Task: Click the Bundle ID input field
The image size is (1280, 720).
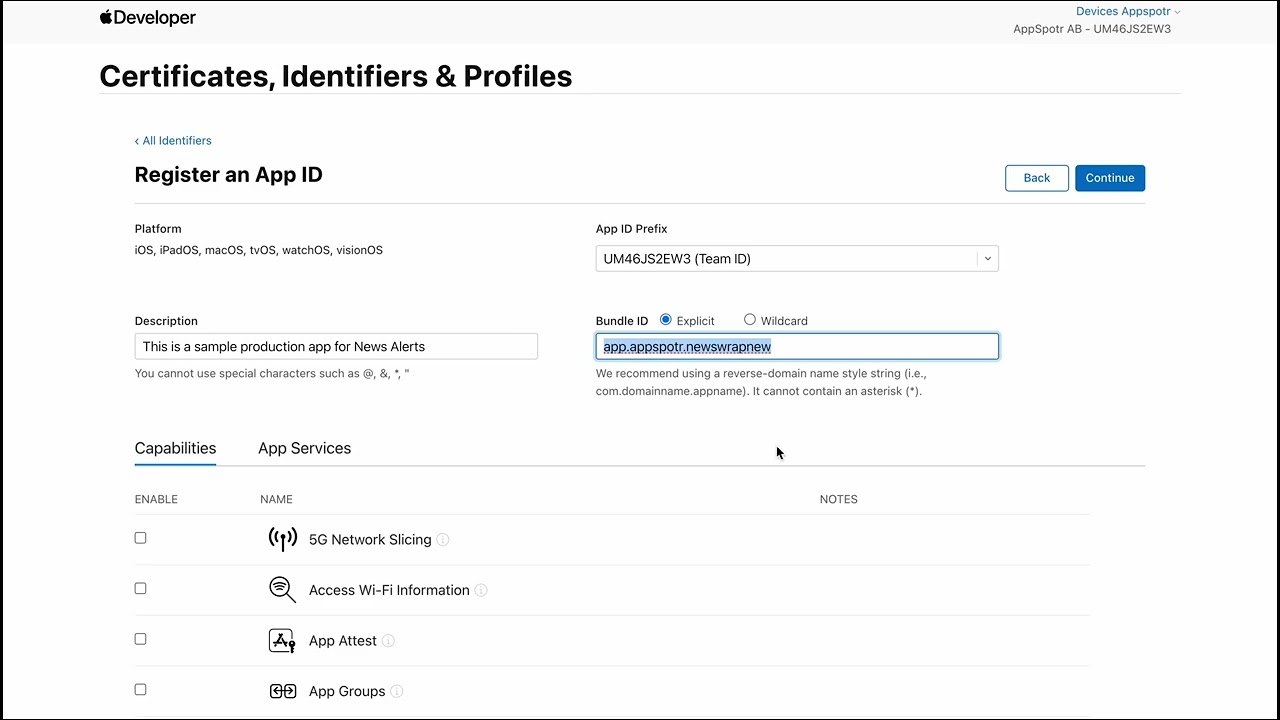Action: 797,346
